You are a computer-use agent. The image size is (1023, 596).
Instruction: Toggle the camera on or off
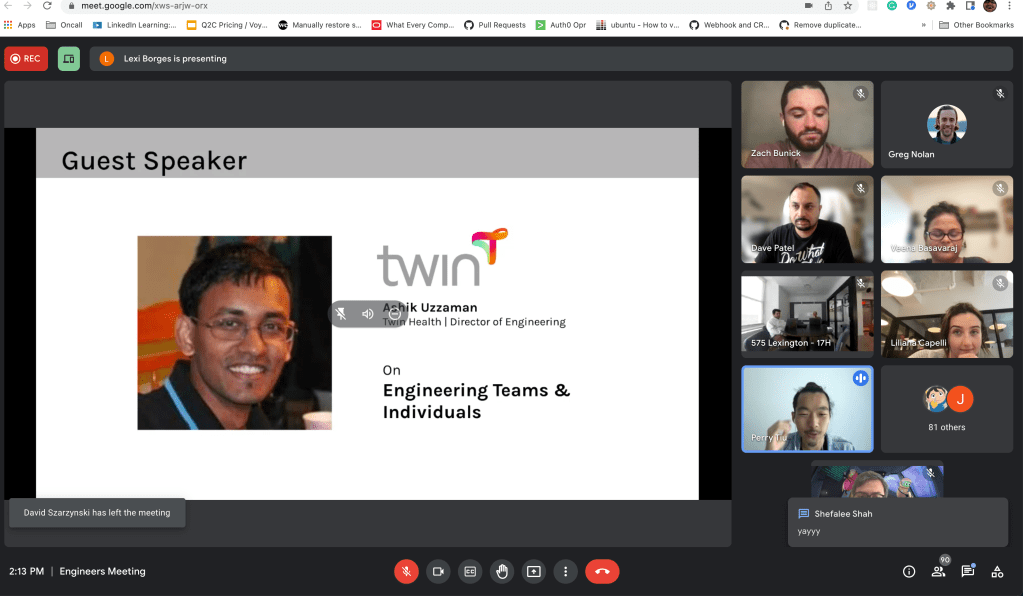(438, 571)
